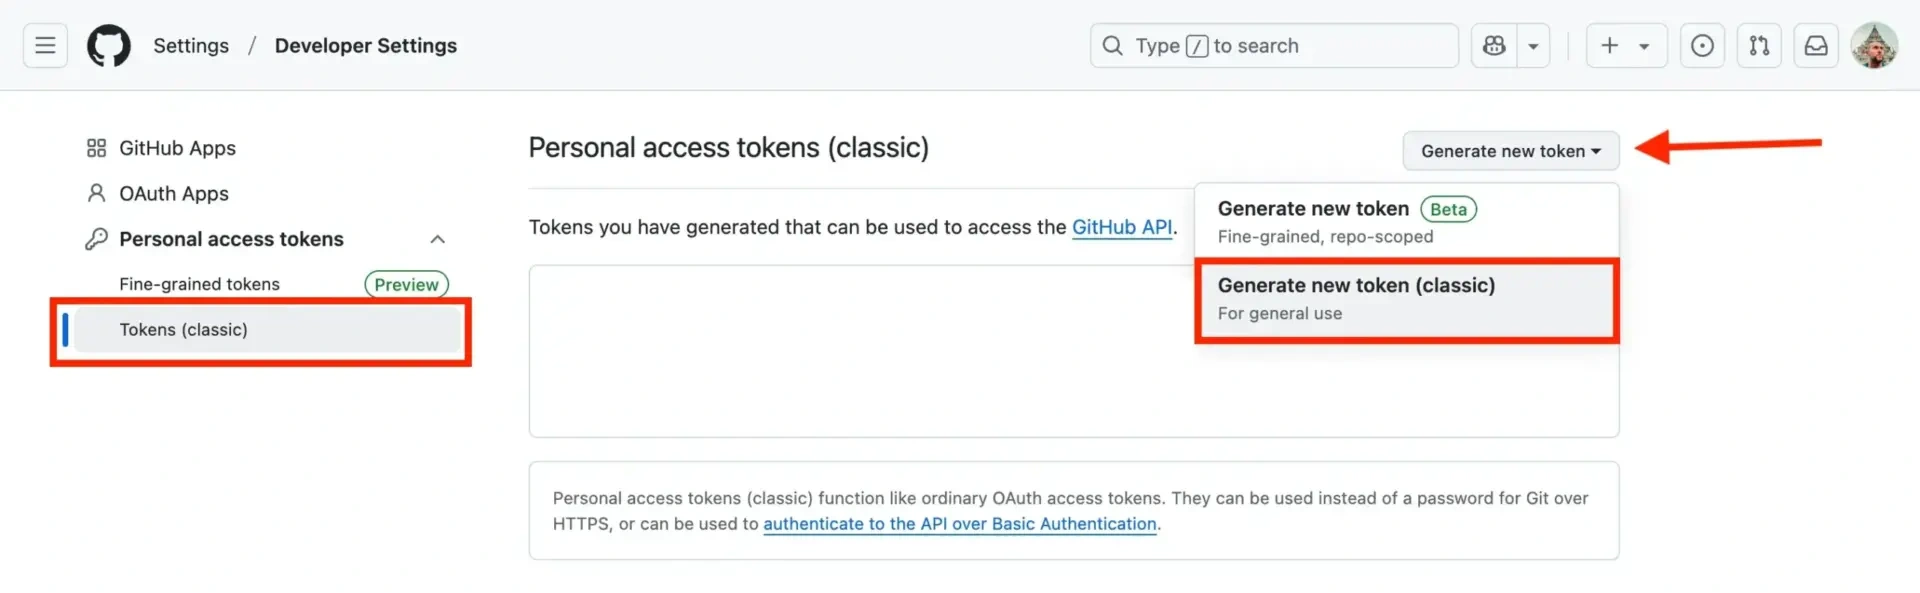The image size is (1920, 593).
Task: Open the notifications inbox icon
Action: pos(1816,46)
